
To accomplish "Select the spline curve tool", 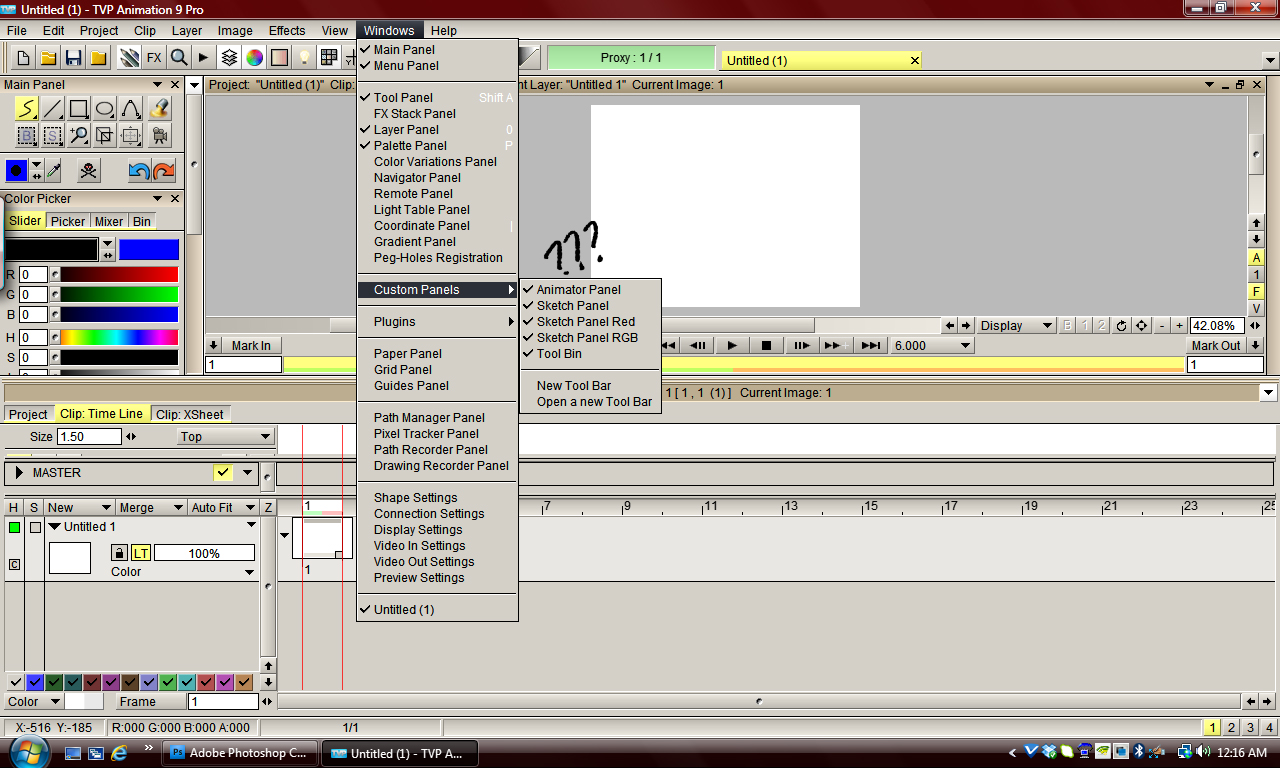I will (x=131, y=108).
